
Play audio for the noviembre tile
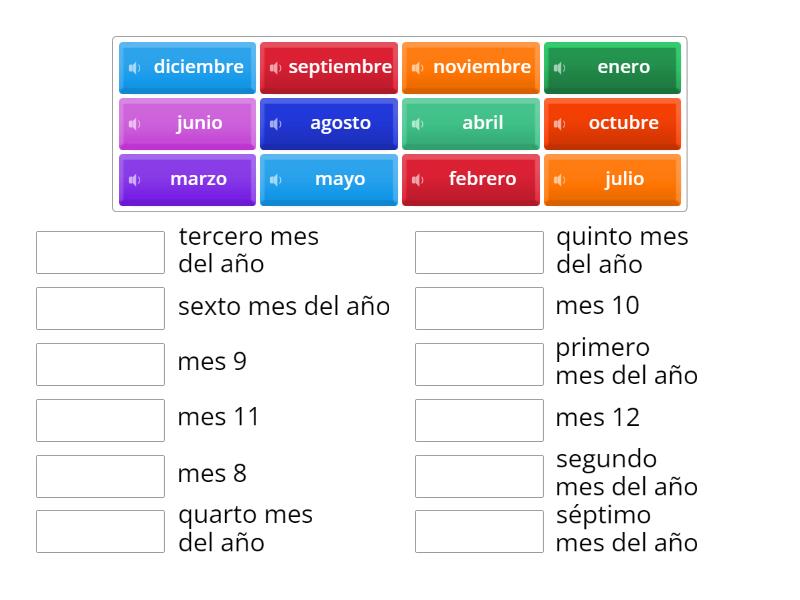[x=419, y=67]
